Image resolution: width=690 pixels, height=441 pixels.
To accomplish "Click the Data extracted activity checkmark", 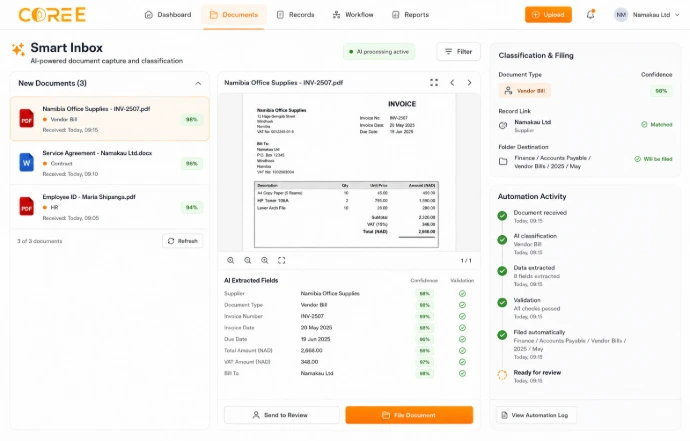I will coord(502,271).
